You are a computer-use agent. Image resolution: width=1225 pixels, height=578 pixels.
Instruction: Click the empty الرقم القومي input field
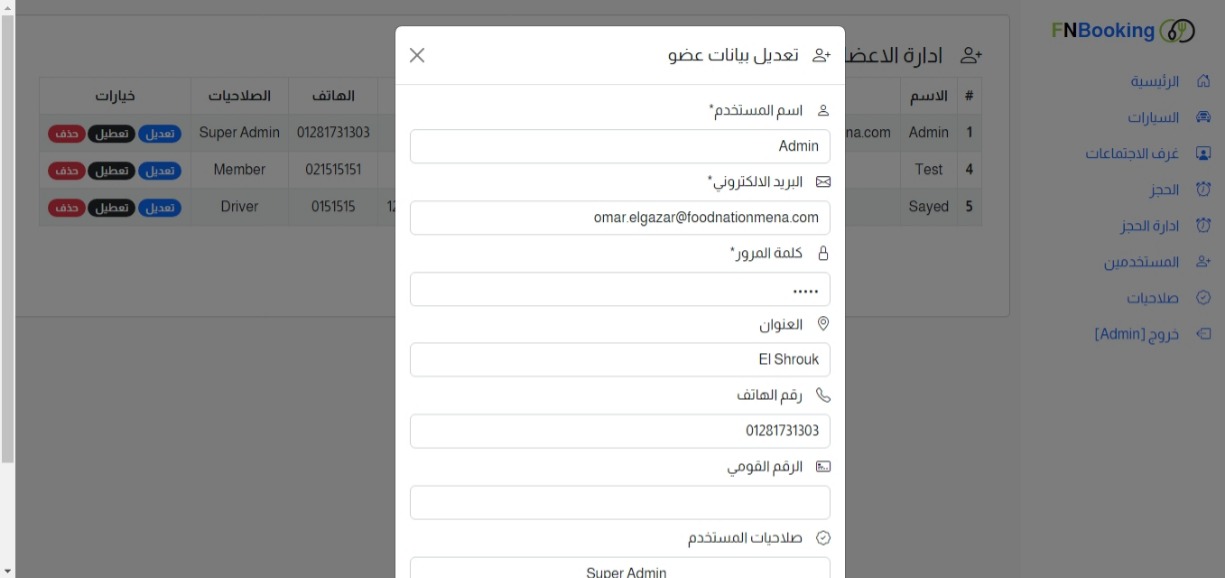[620, 503]
